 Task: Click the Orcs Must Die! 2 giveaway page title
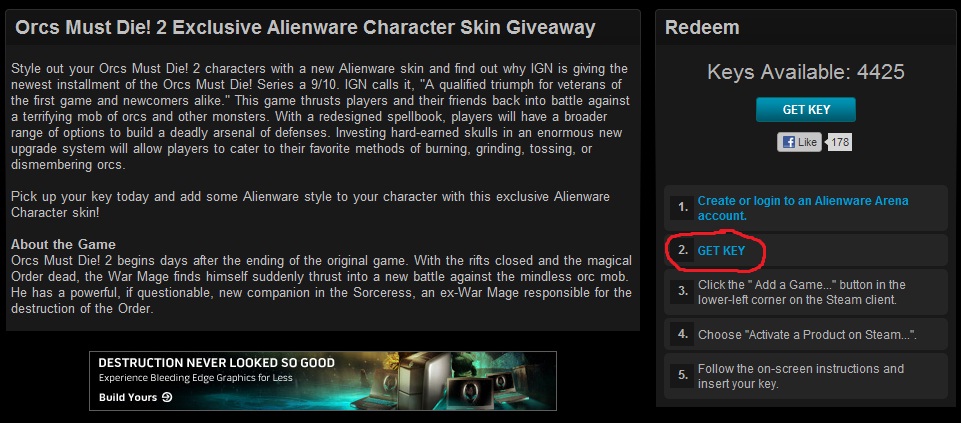click(305, 28)
